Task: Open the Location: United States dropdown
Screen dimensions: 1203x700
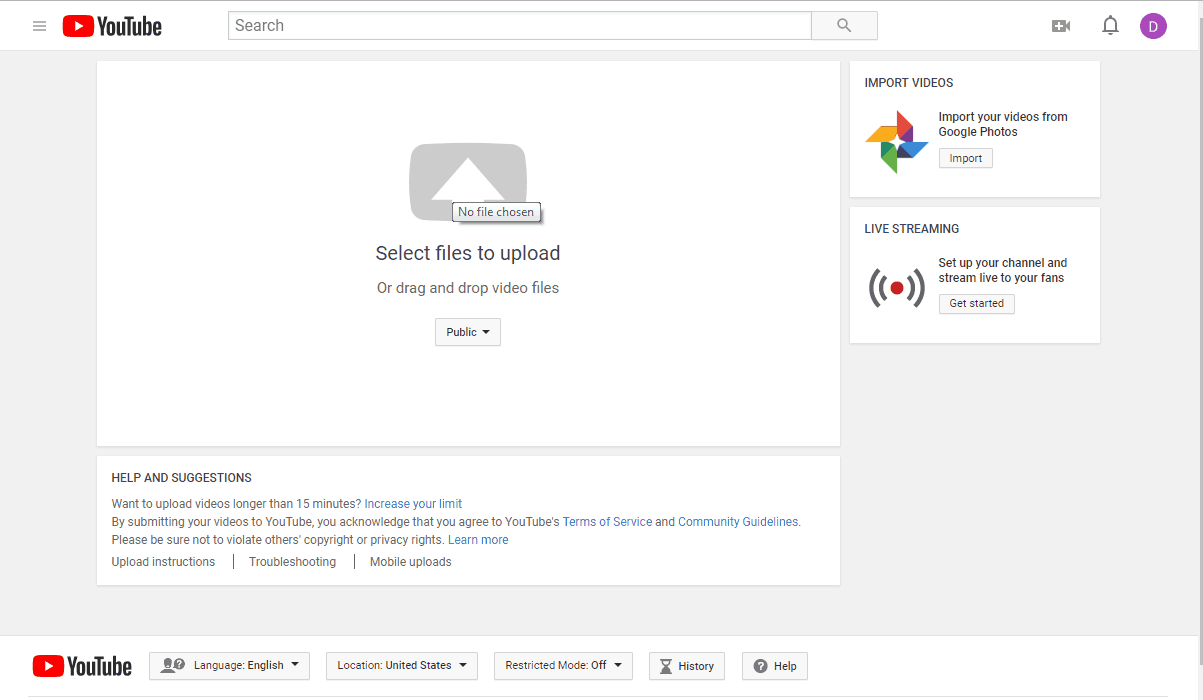Action: tap(402, 666)
